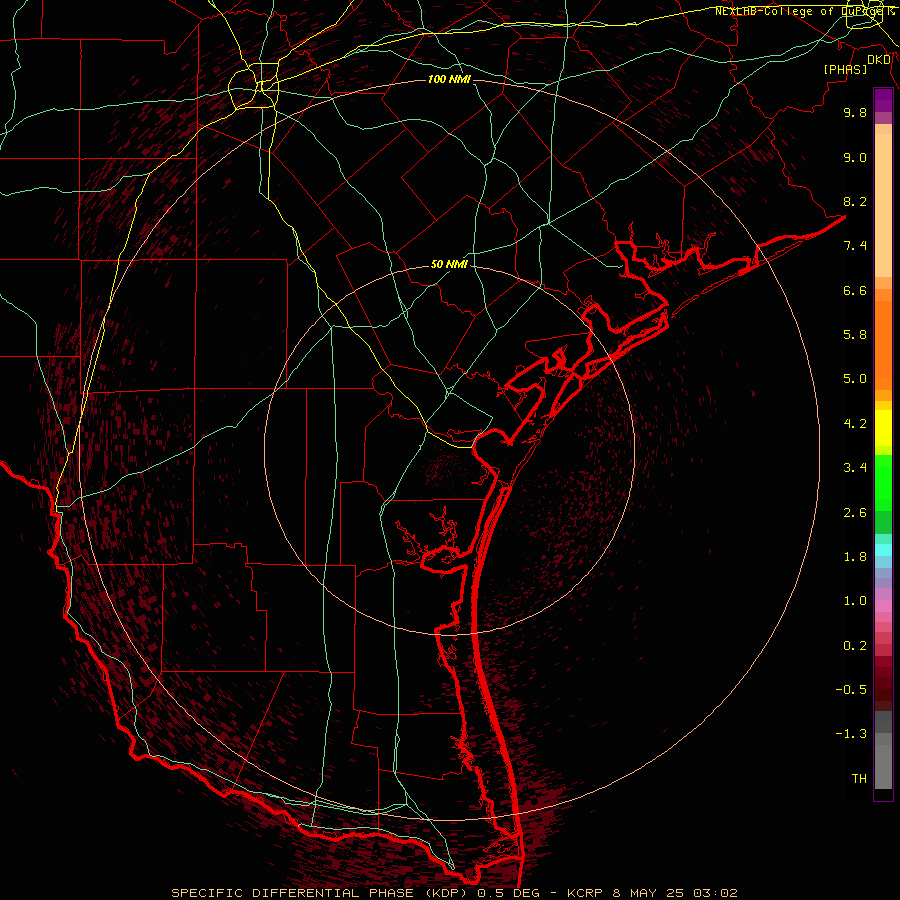
Task: Click the TH label at the bottom of the scale
Action: pyautogui.click(x=859, y=779)
